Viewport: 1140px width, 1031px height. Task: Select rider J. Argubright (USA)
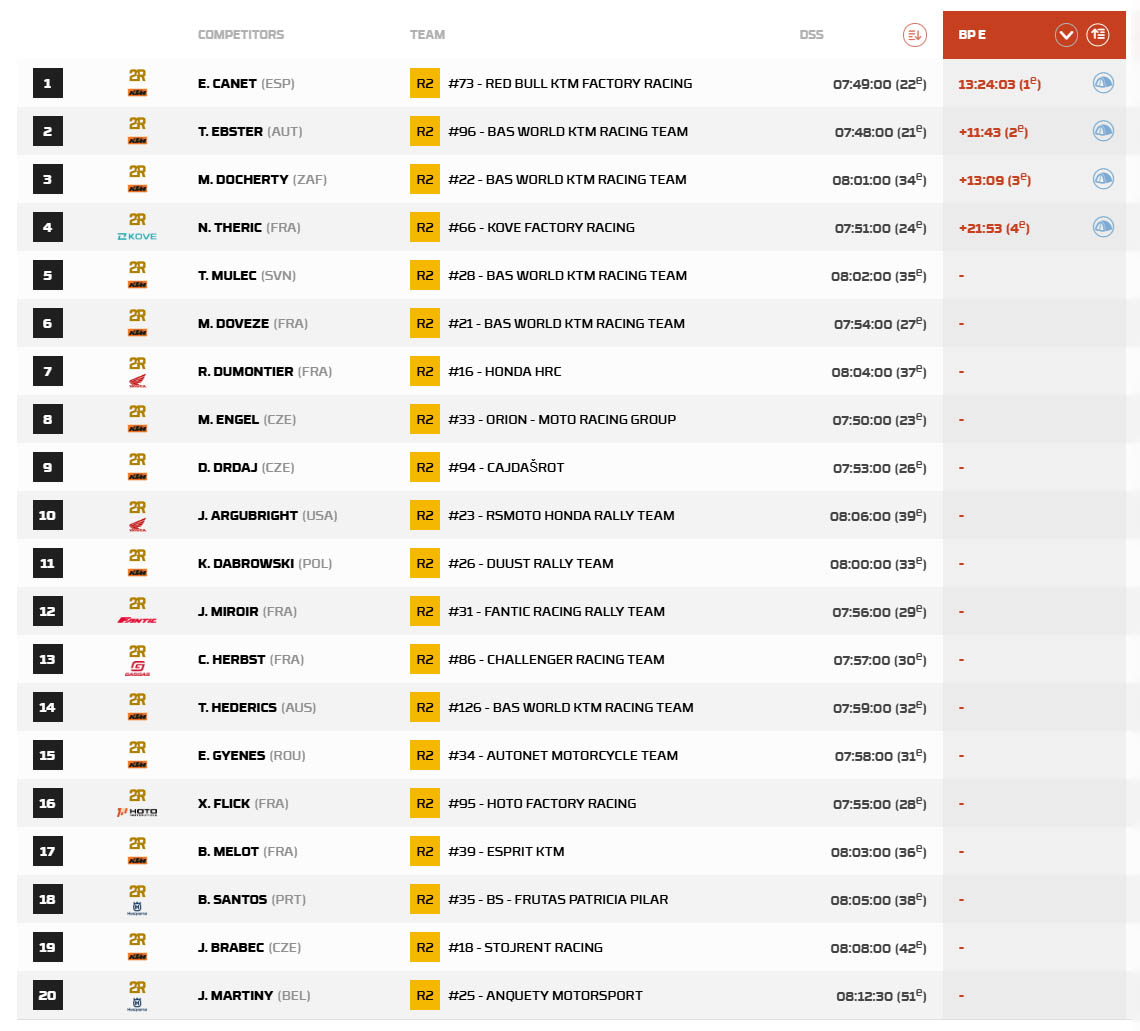(x=248, y=516)
